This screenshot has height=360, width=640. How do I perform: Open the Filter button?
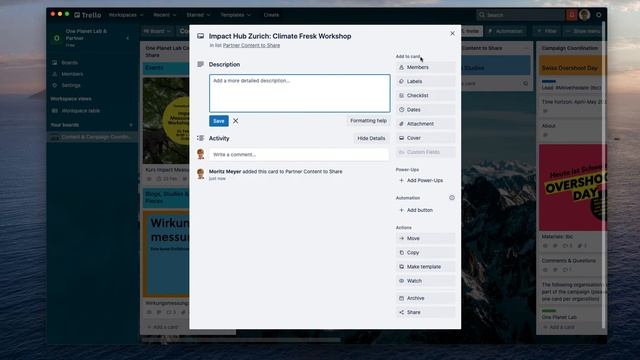coord(547,31)
